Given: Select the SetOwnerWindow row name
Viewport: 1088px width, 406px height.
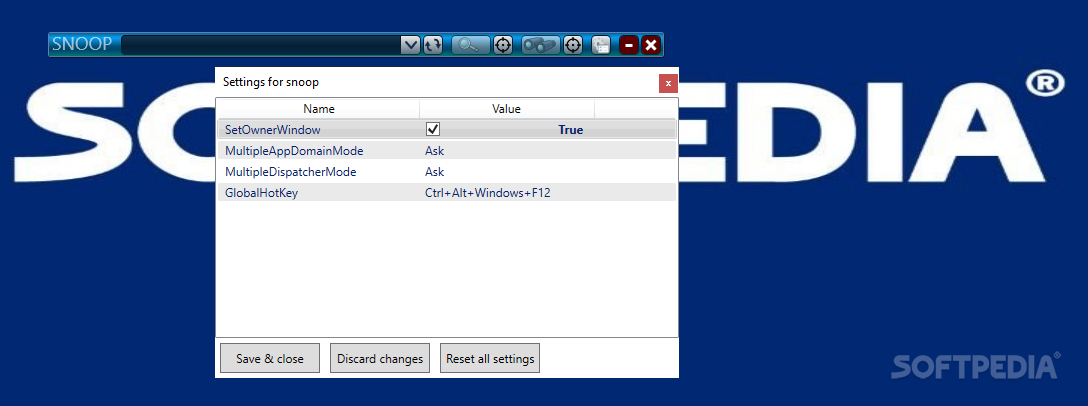Looking at the screenshot, I should [273, 130].
